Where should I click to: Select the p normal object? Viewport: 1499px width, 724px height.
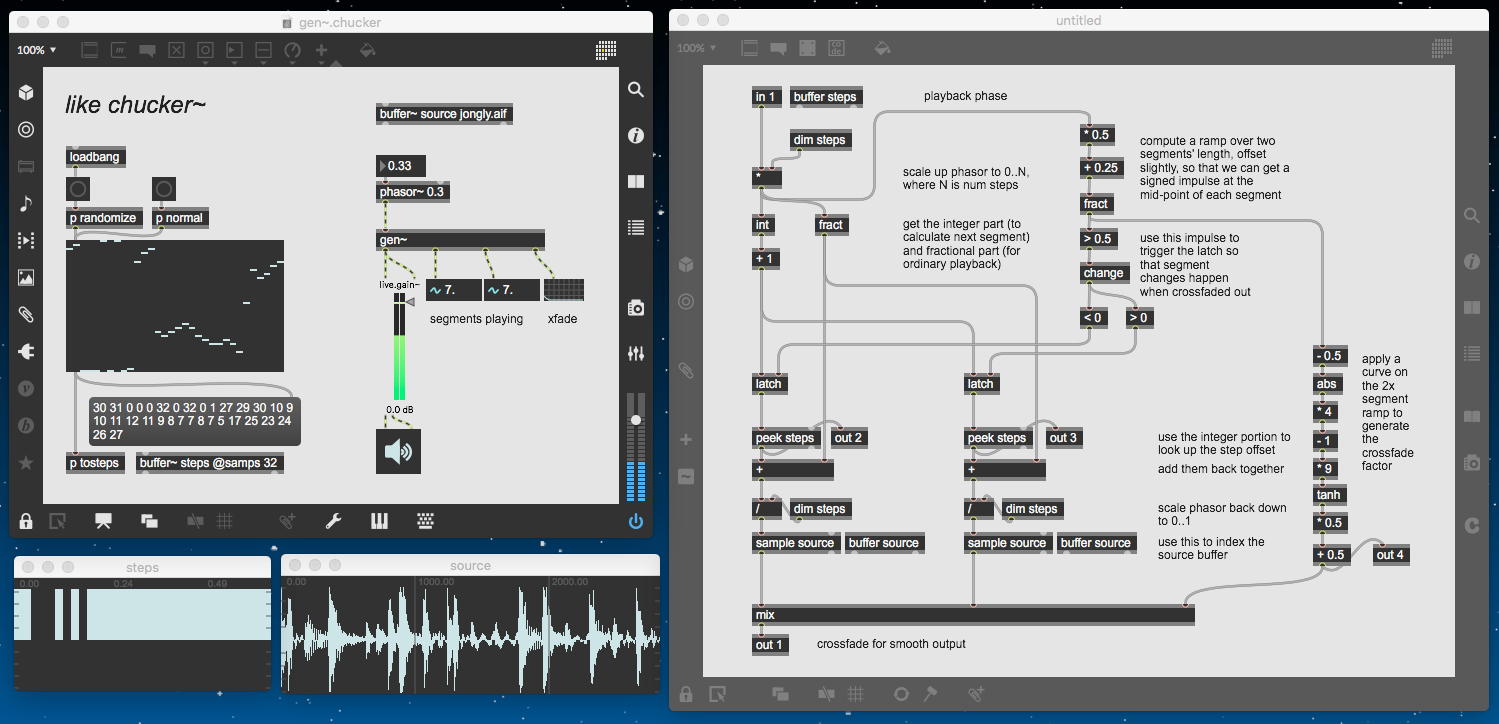[x=180, y=218]
